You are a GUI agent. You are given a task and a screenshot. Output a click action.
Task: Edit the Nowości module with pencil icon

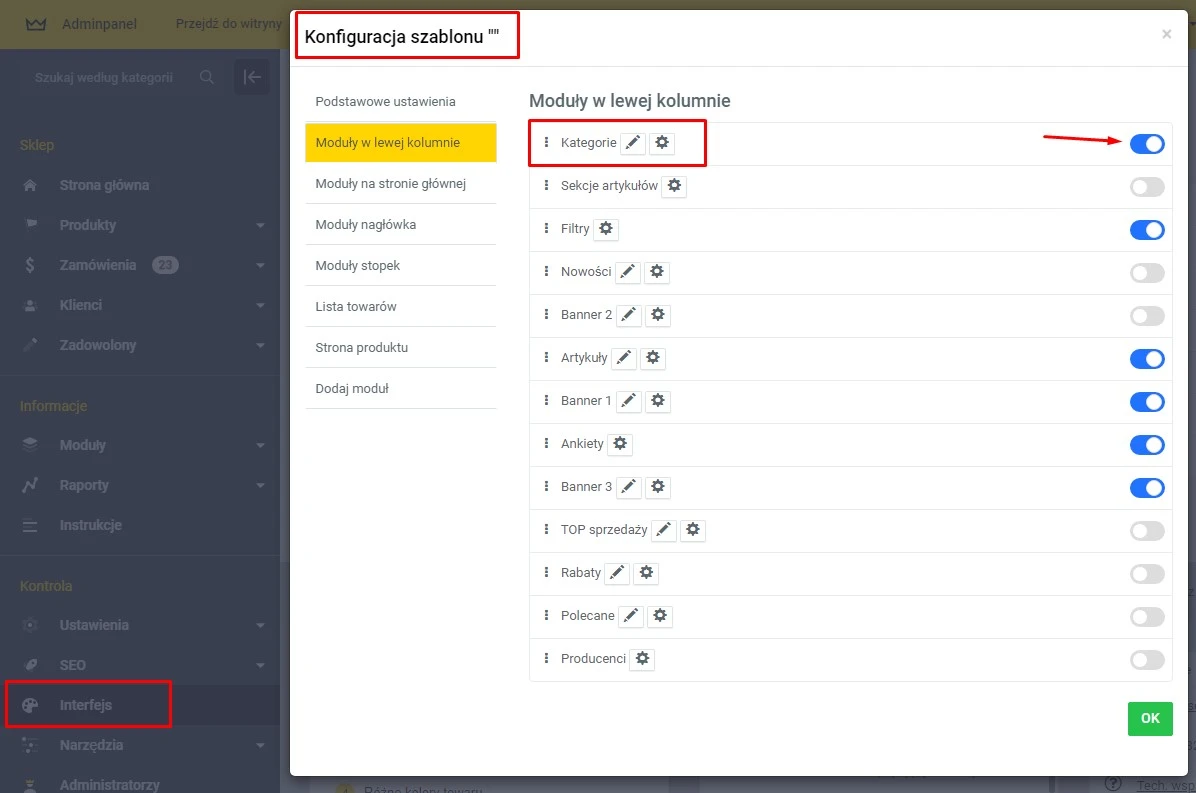(x=627, y=272)
